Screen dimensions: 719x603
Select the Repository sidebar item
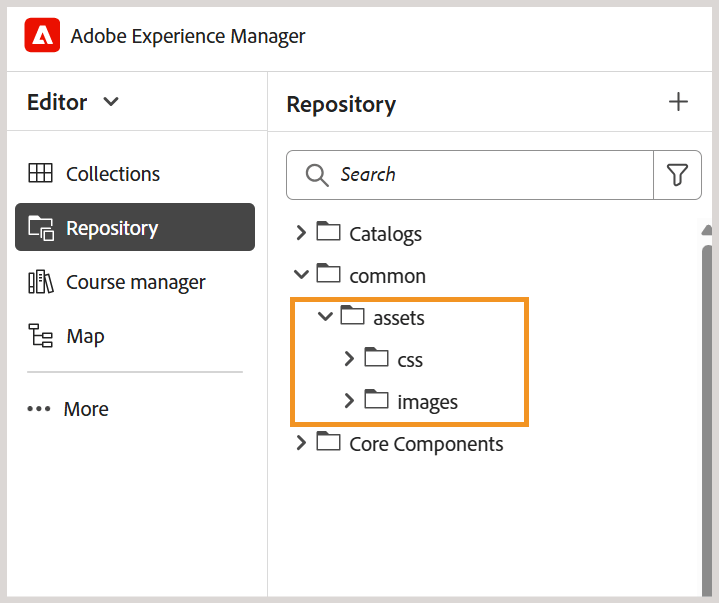click(135, 227)
